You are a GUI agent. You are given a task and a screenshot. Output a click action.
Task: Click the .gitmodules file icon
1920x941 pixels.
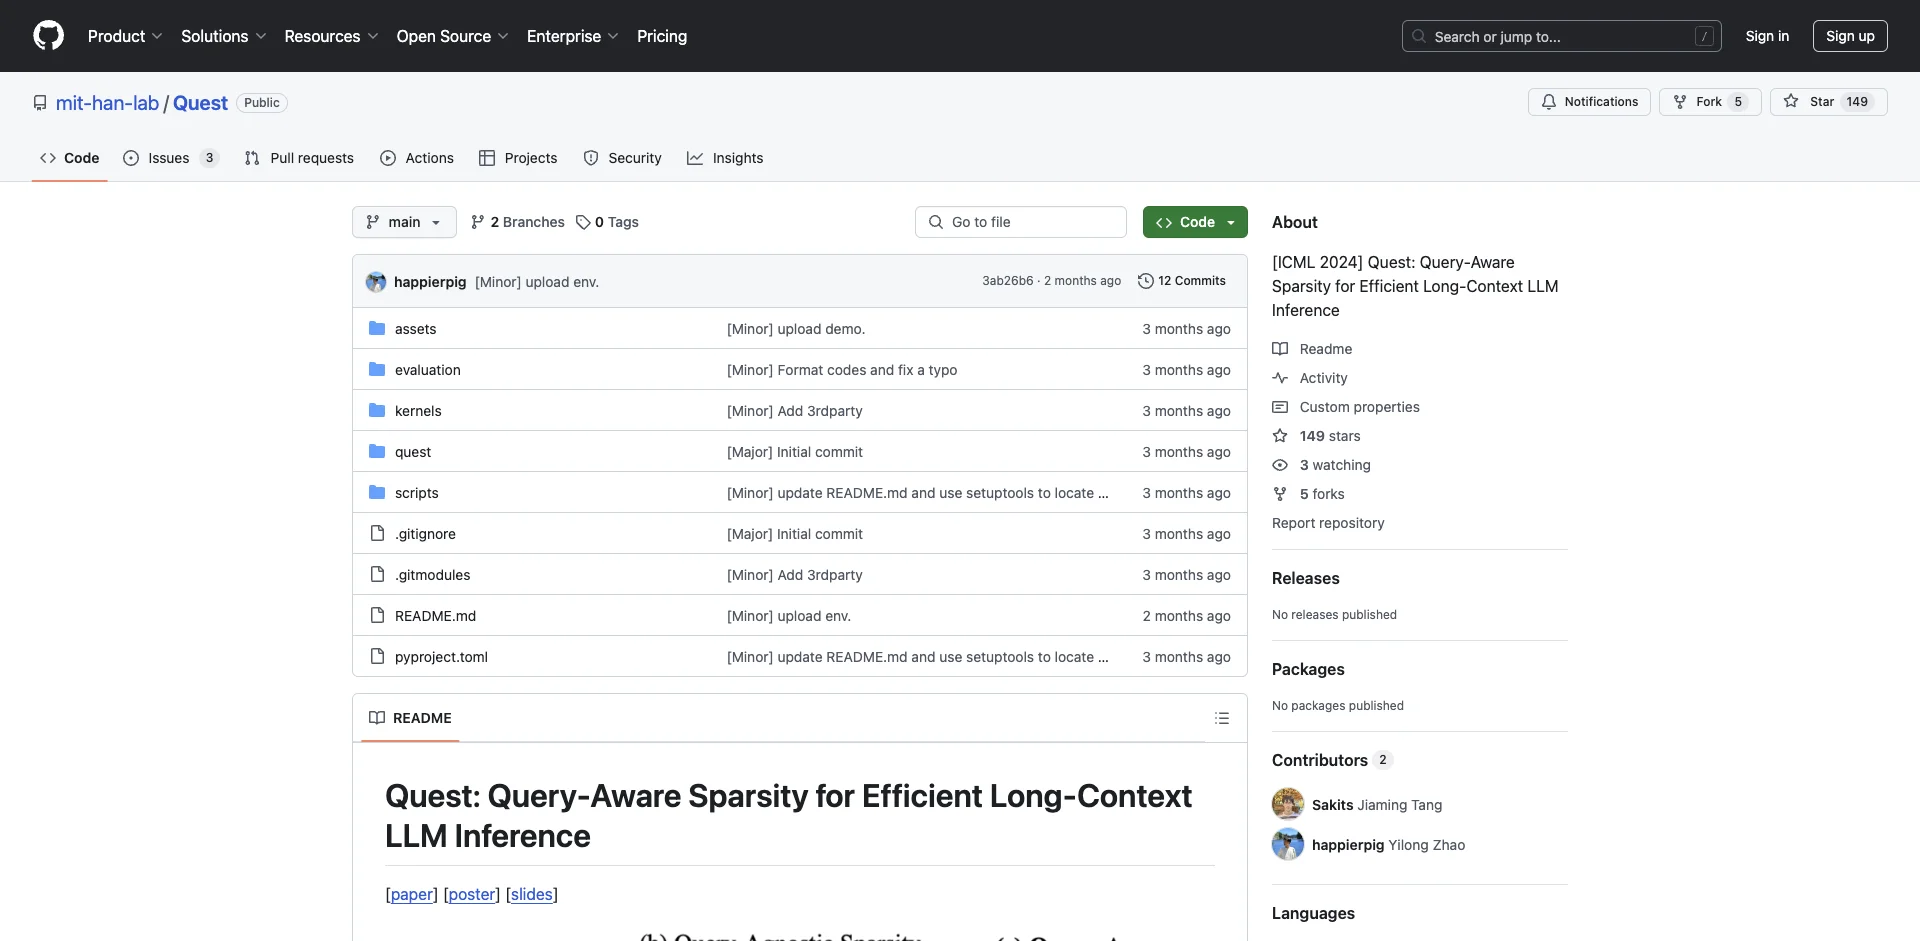coord(377,574)
